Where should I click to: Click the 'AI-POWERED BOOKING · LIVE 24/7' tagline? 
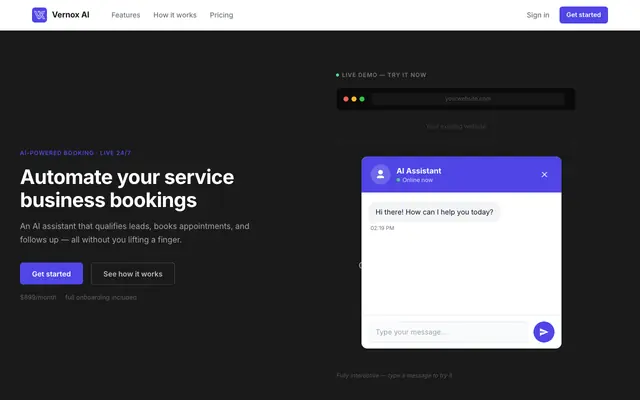click(76, 153)
